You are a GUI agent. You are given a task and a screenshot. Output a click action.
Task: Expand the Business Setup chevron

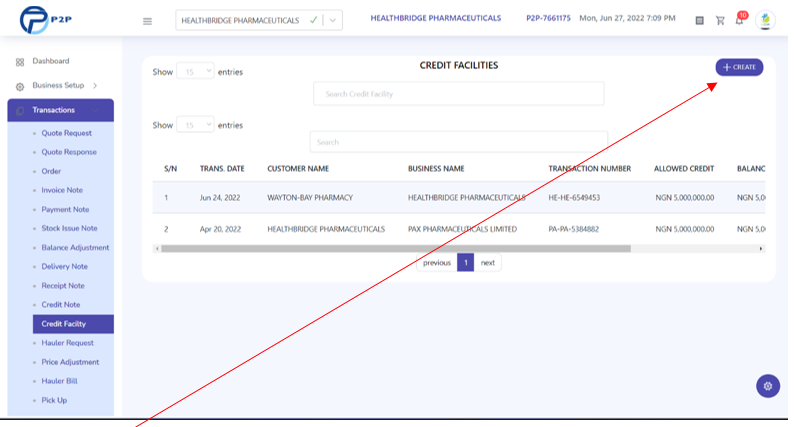(x=95, y=85)
